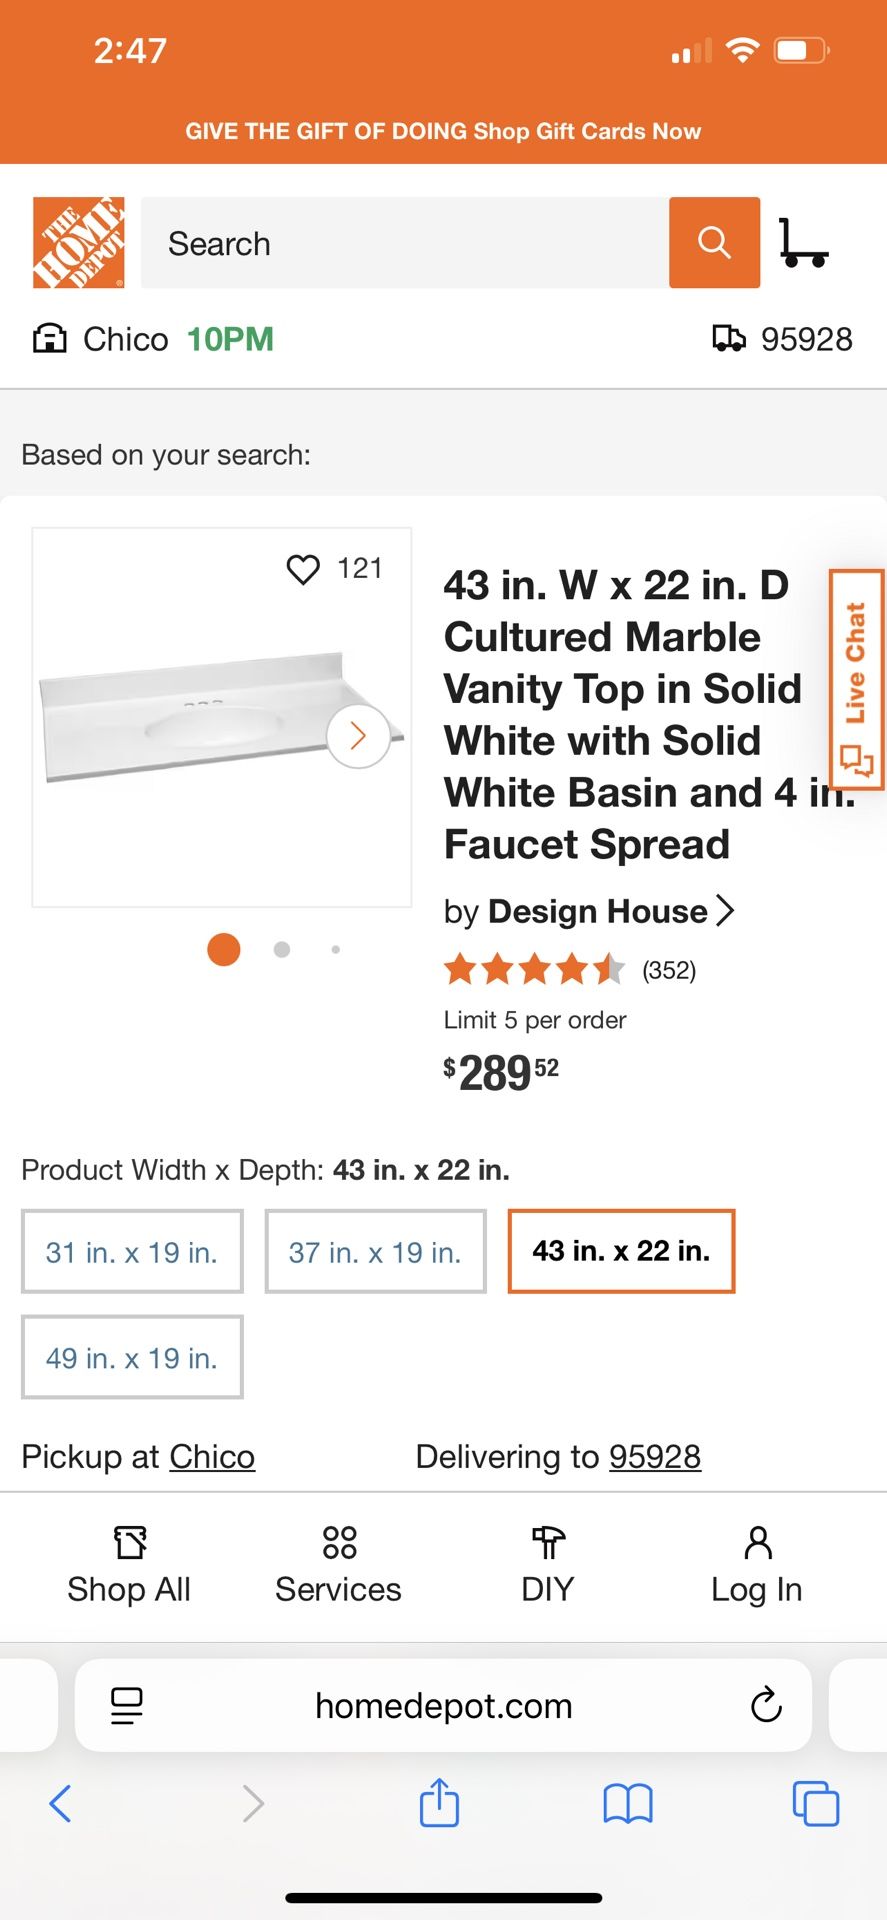887x1920 pixels.
Task: Tap the store pickup icon next to Chico
Action: (x=49, y=339)
